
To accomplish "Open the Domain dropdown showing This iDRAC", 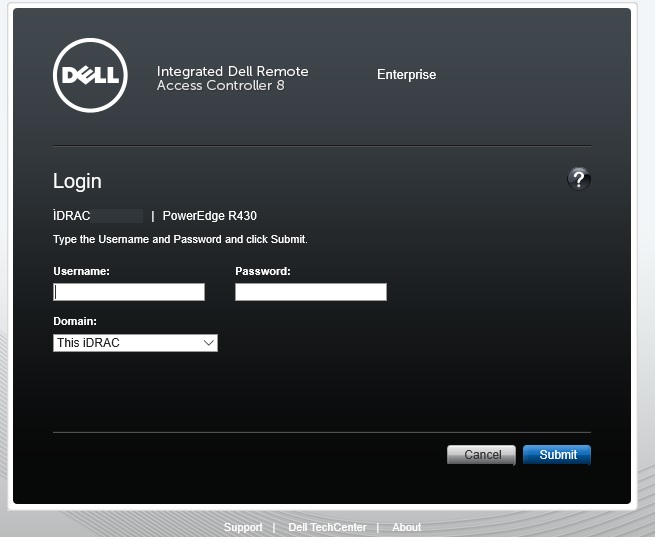I will (x=135, y=343).
